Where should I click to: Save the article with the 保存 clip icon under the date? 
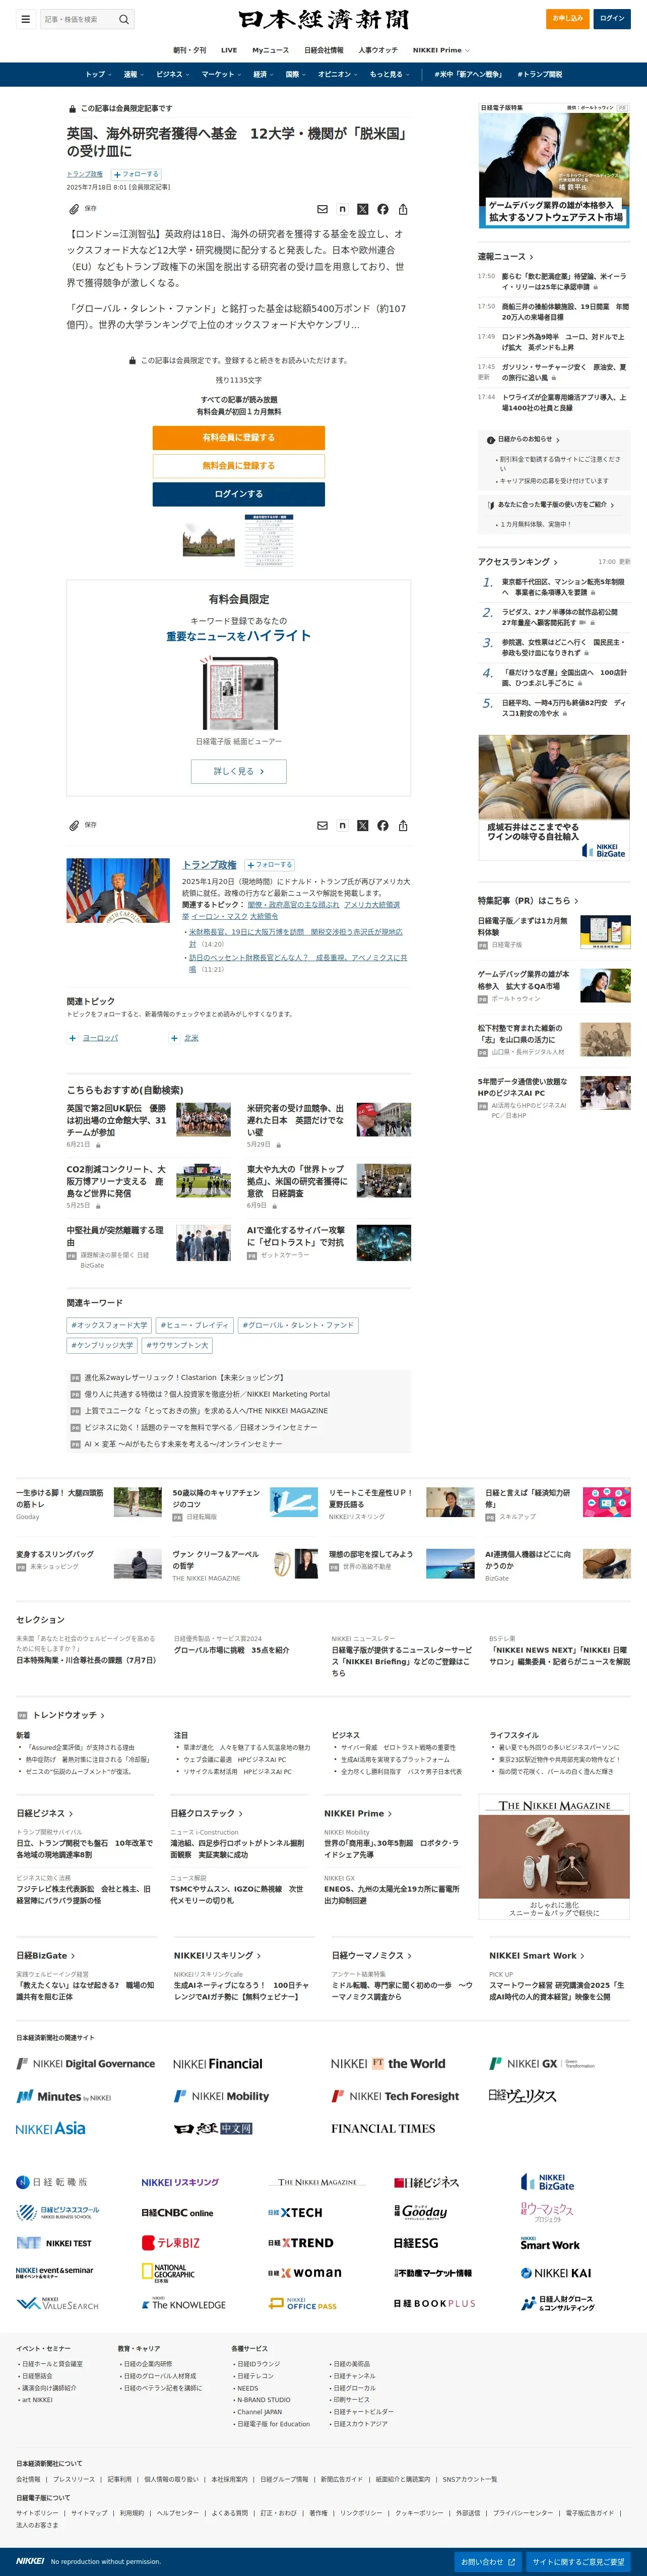[83, 209]
